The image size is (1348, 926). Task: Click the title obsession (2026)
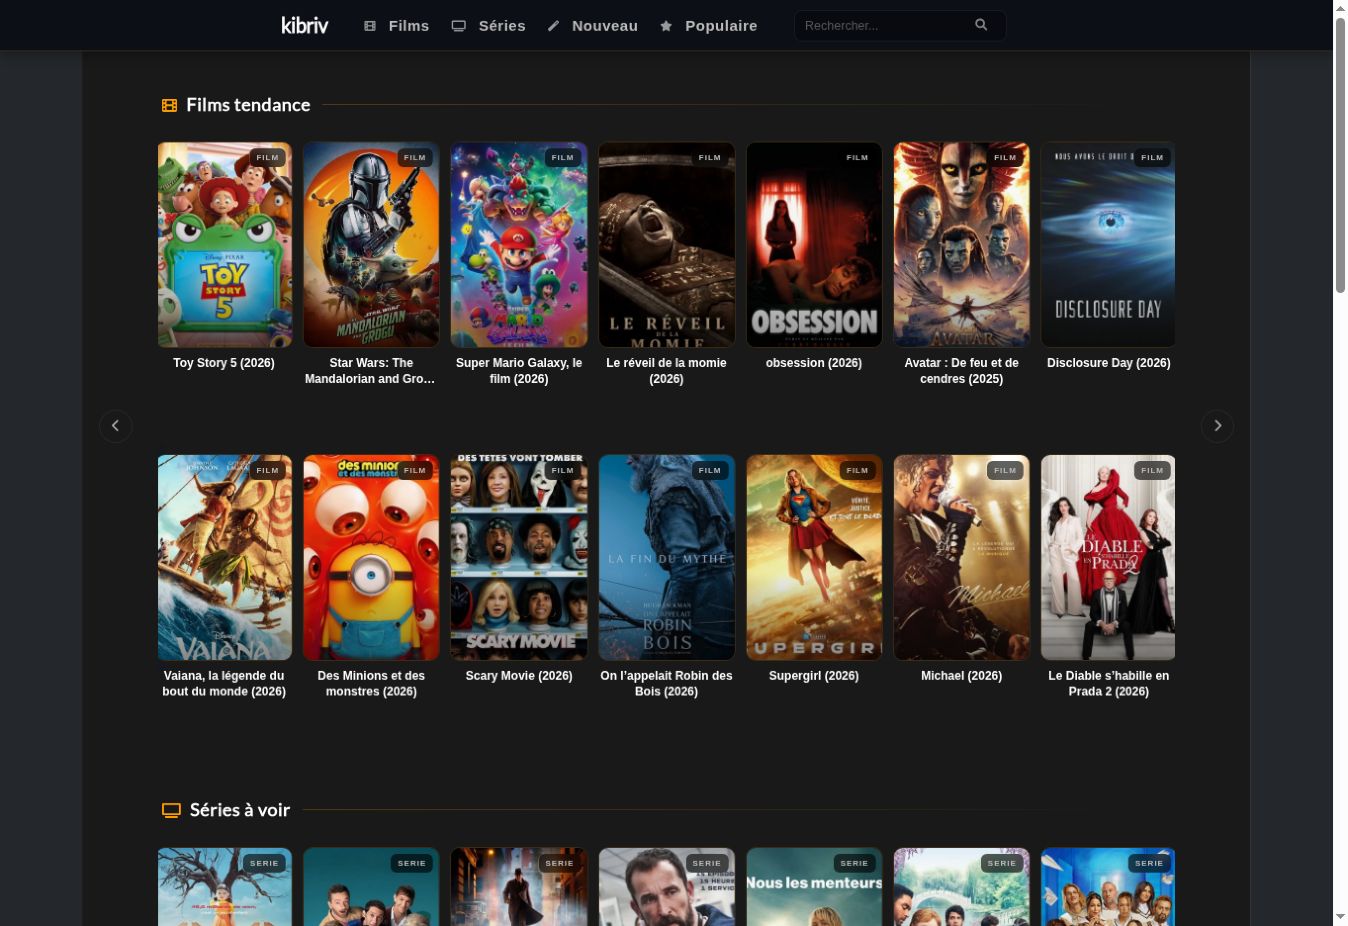[x=814, y=363]
